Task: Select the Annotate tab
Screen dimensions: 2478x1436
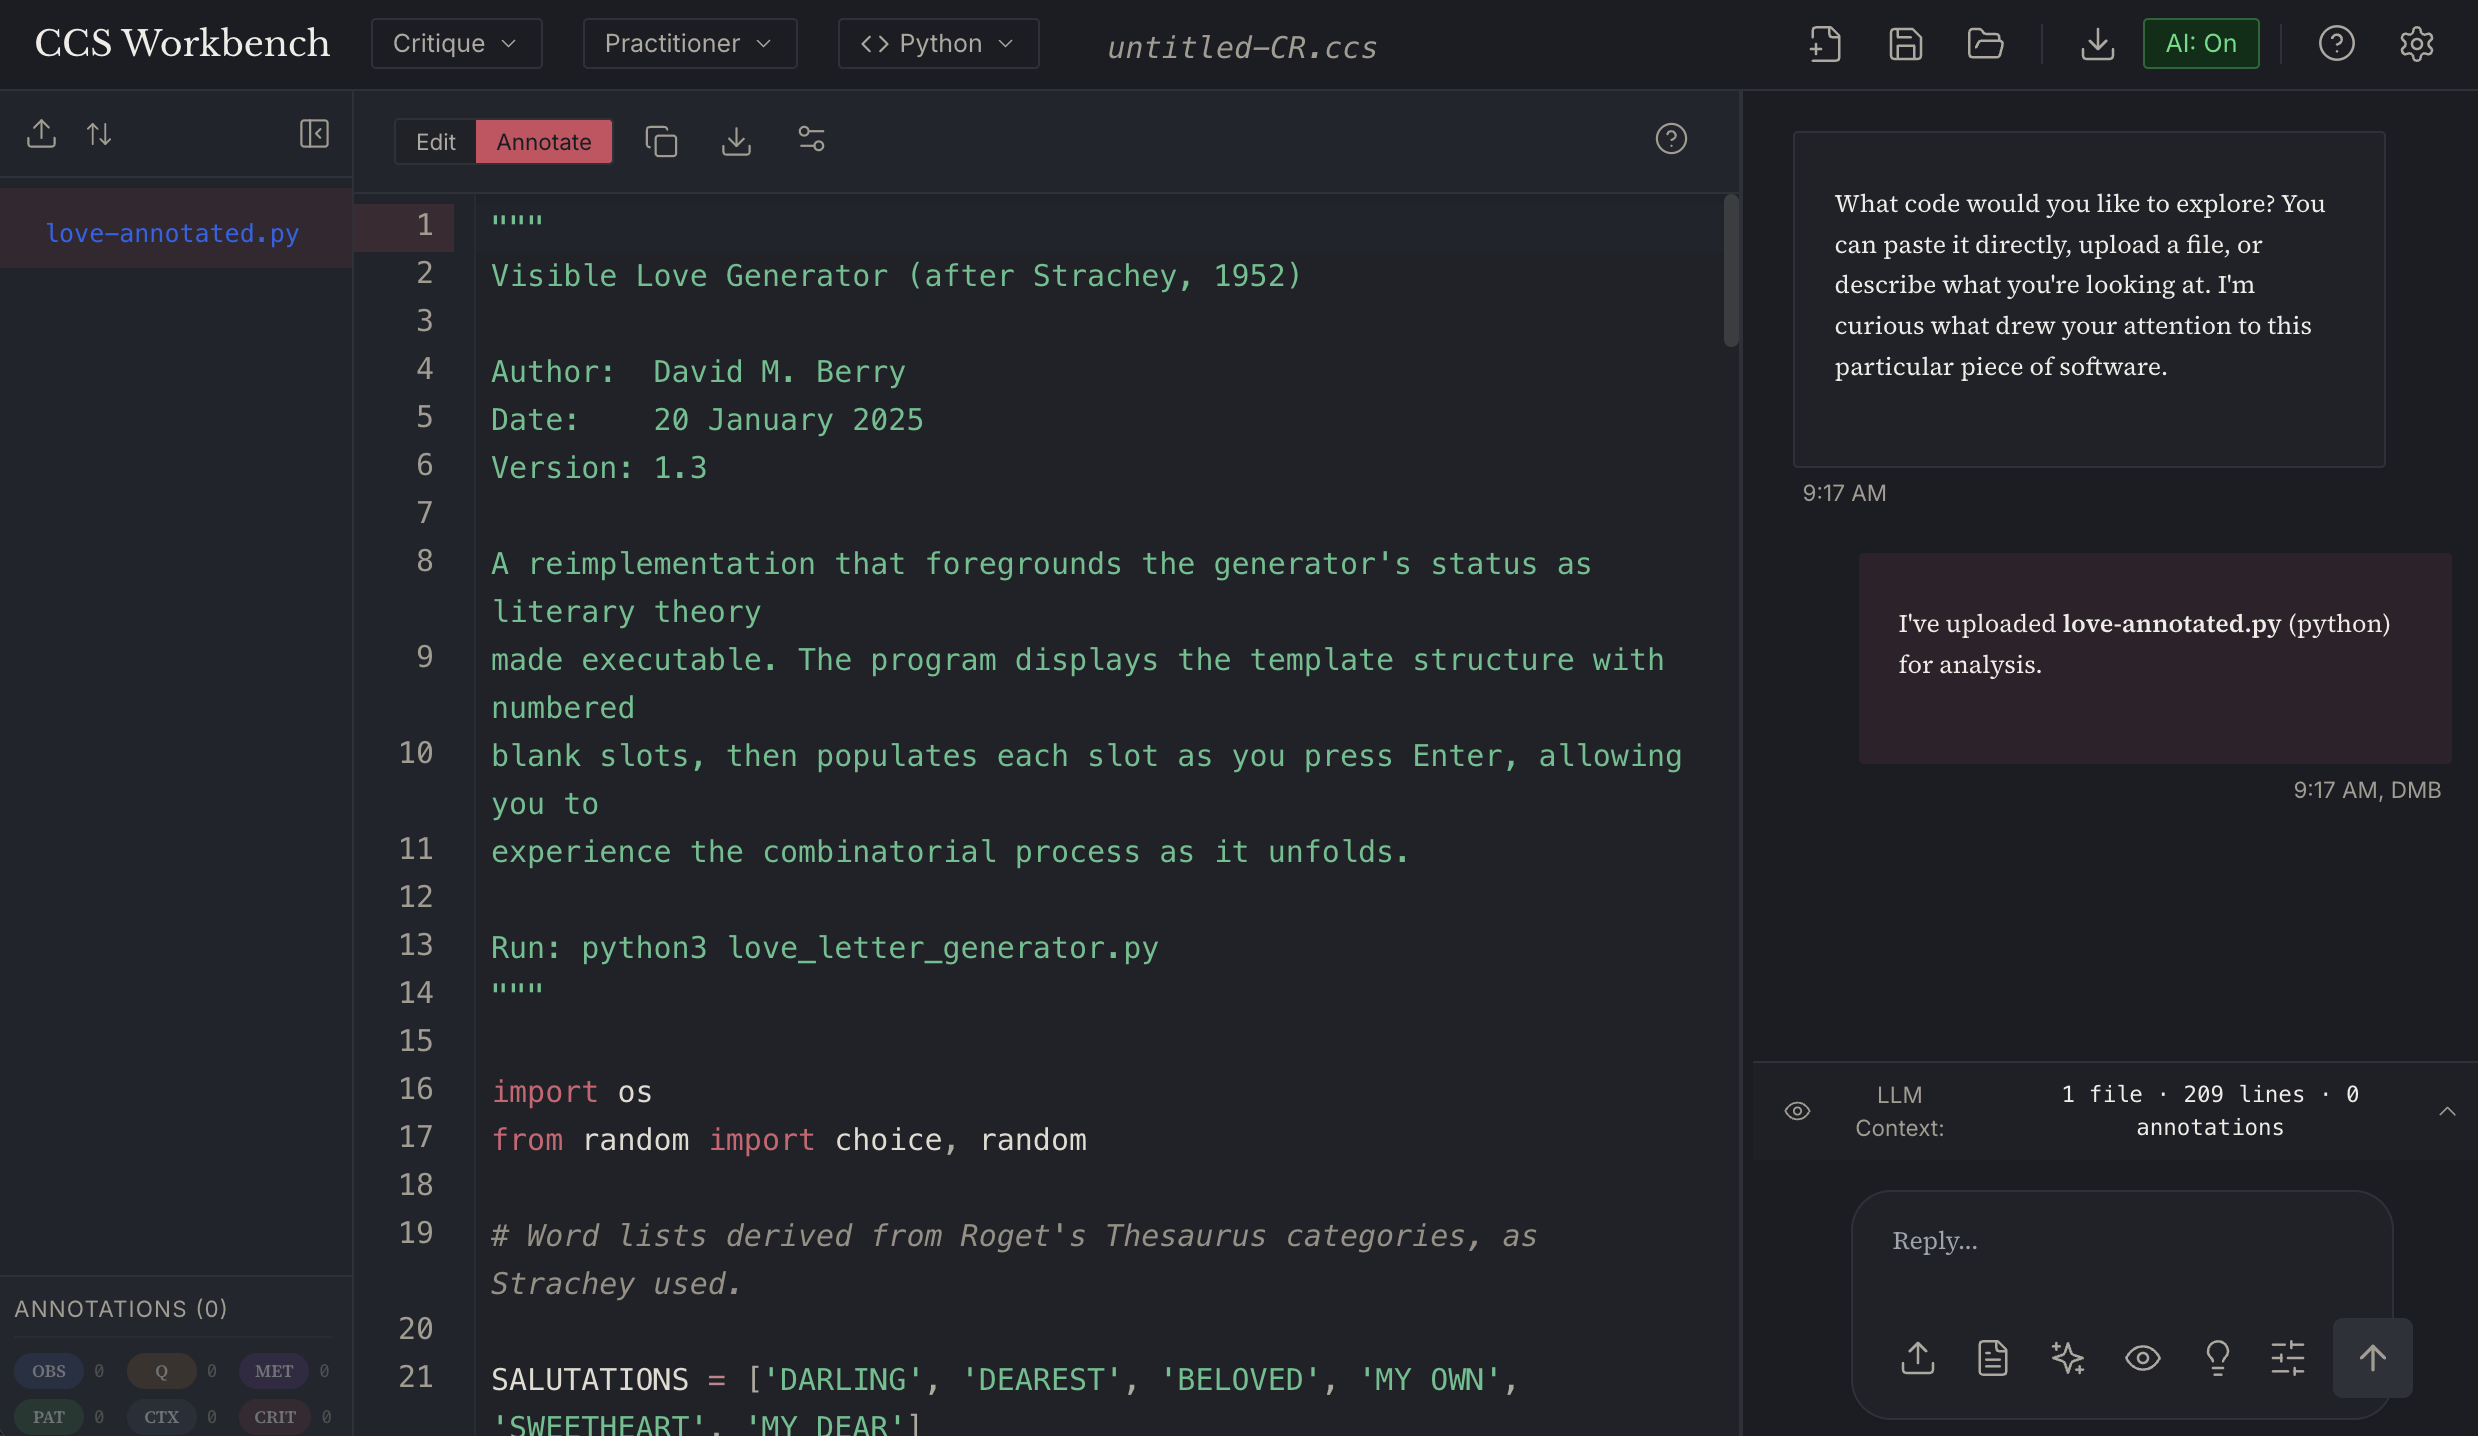Action: [544, 142]
